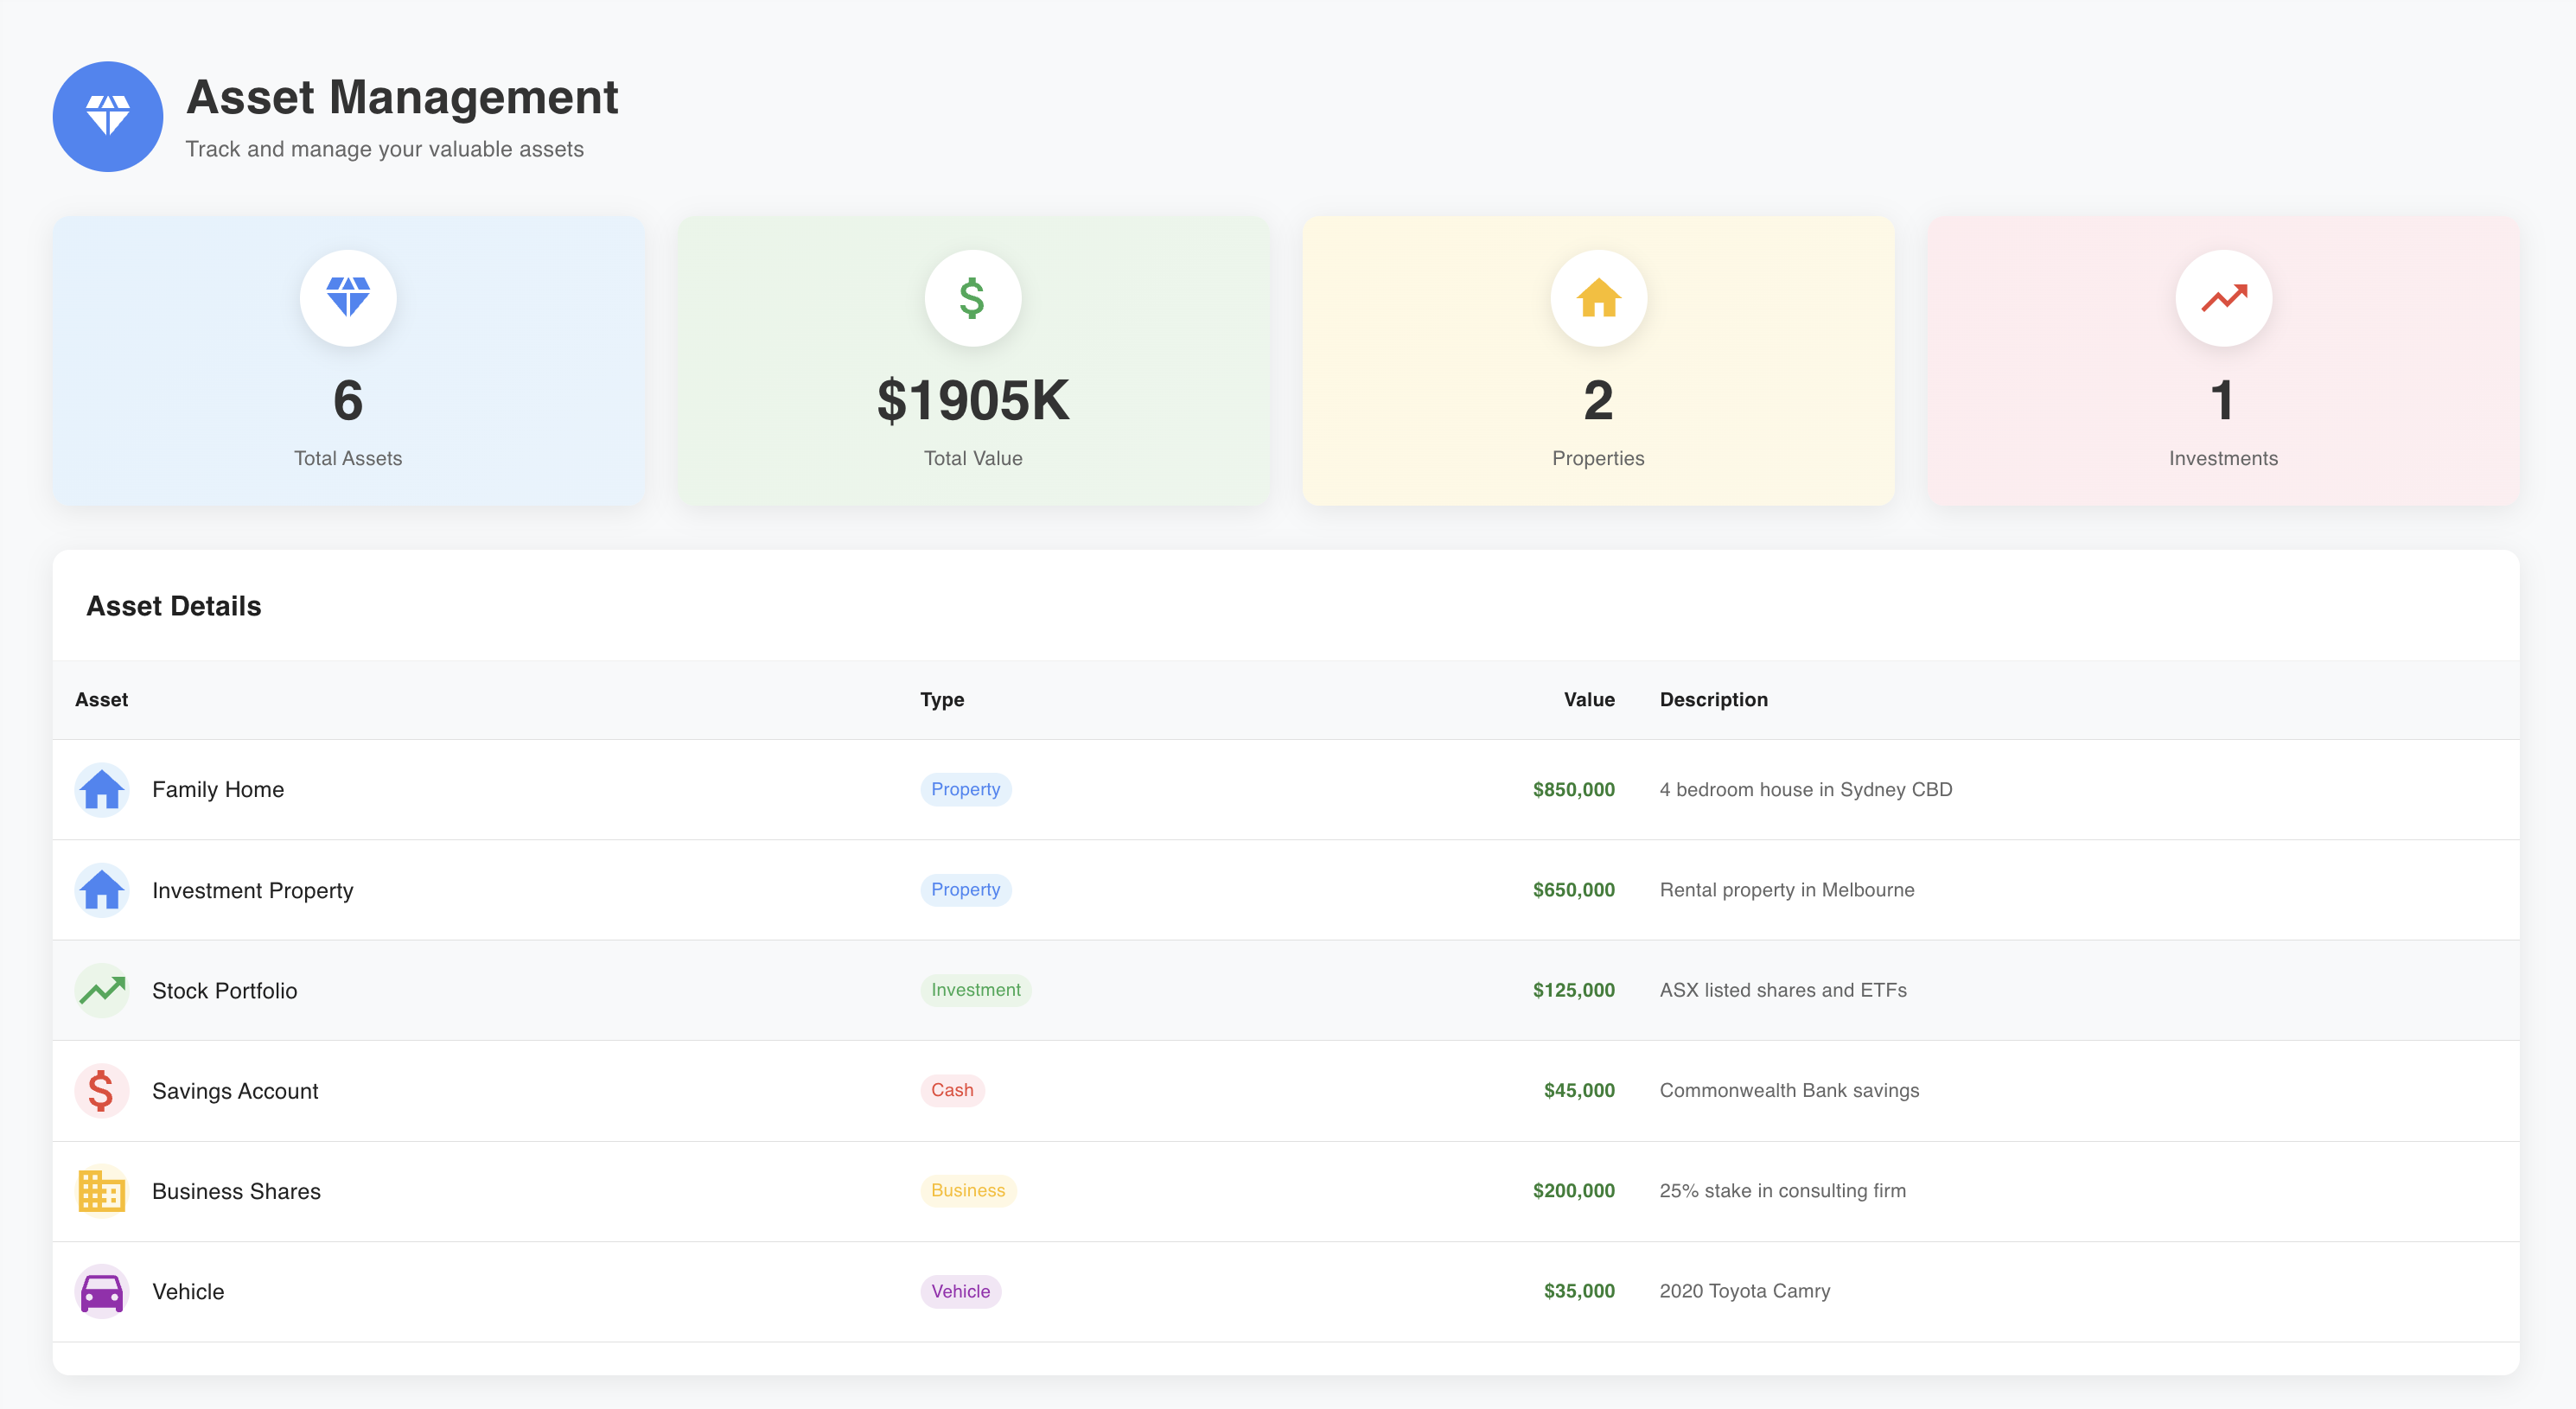This screenshot has width=2576, height=1409.
Task: Click the diamond icon in Total Assets card
Action: coord(348,298)
